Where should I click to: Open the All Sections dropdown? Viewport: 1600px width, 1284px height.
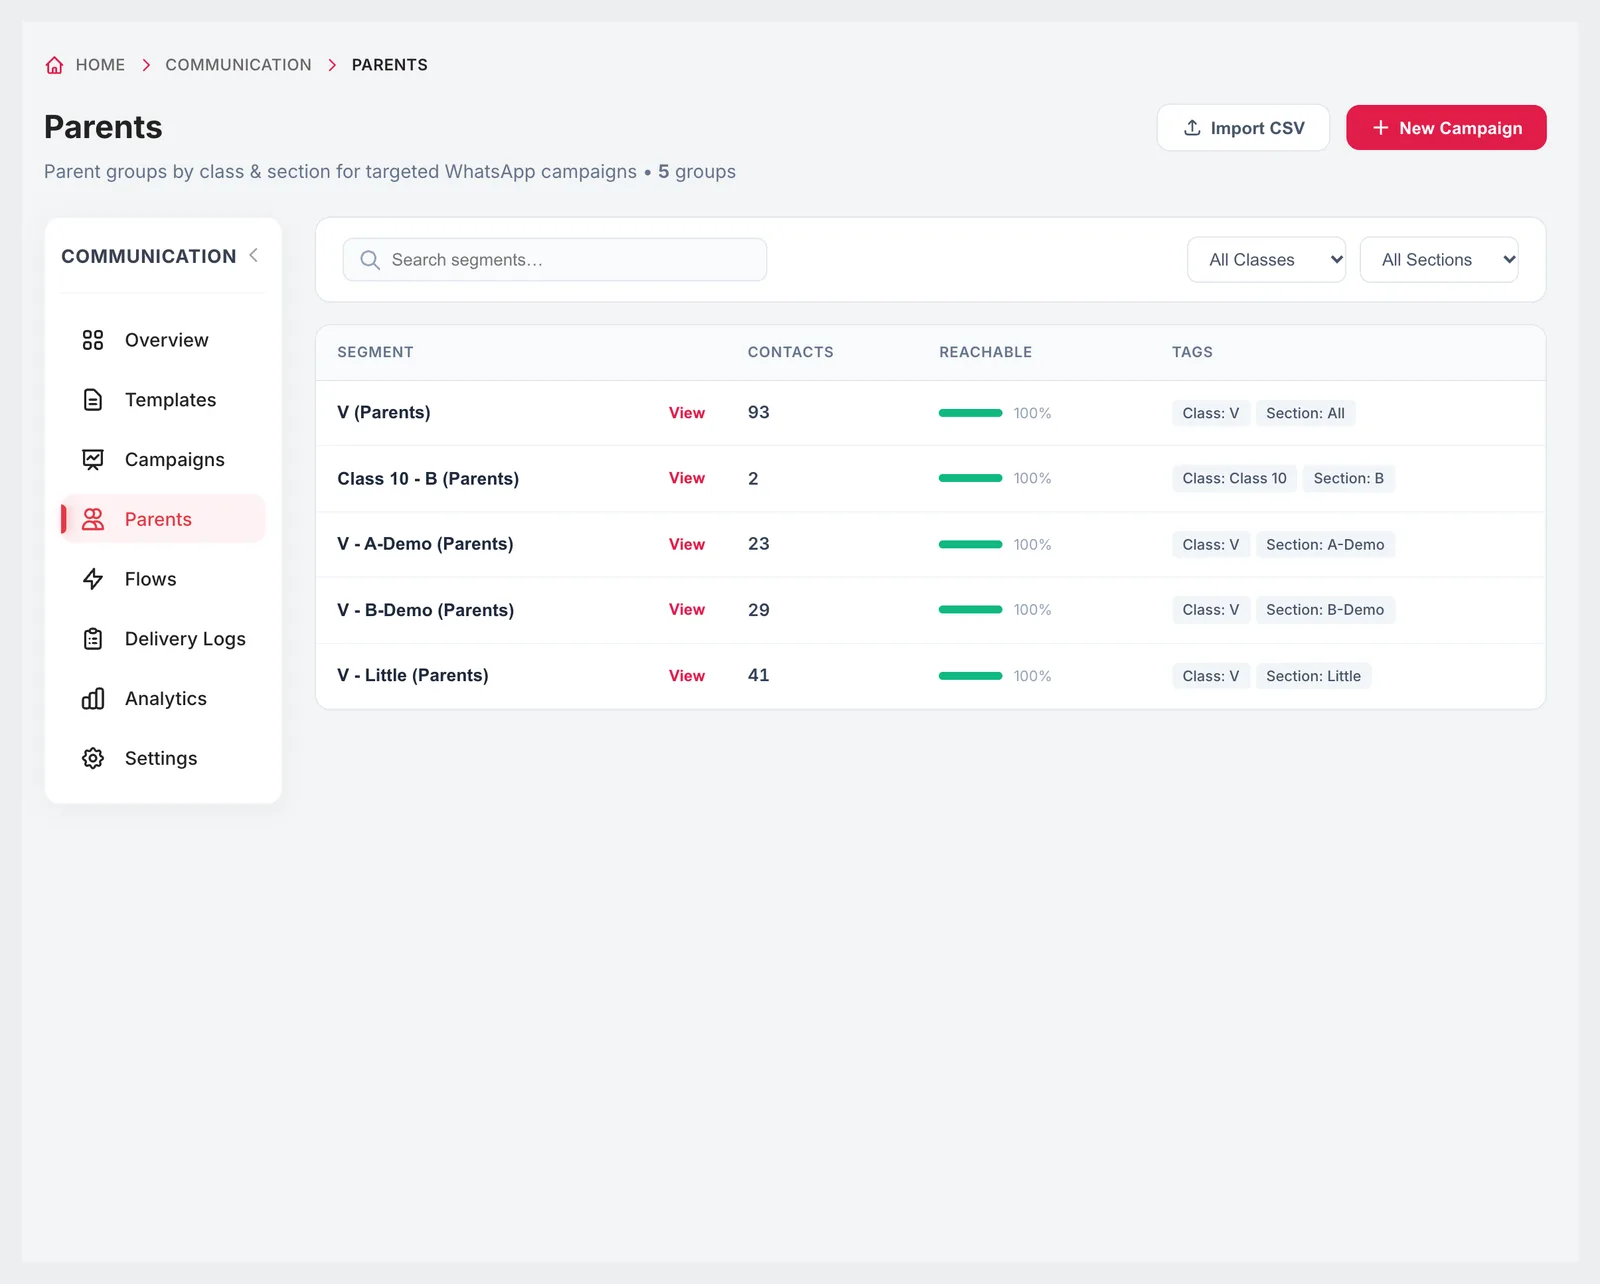pos(1439,260)
